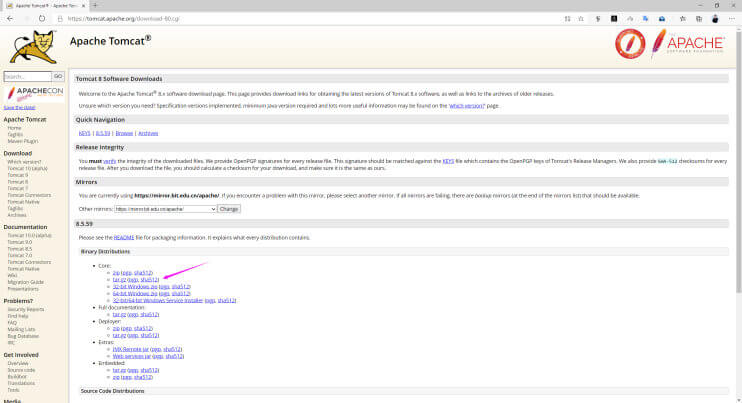This screenshot has height=403, width=742.
Task: Open Migration Guide in sidebar
Action: (x=26, y=282)
